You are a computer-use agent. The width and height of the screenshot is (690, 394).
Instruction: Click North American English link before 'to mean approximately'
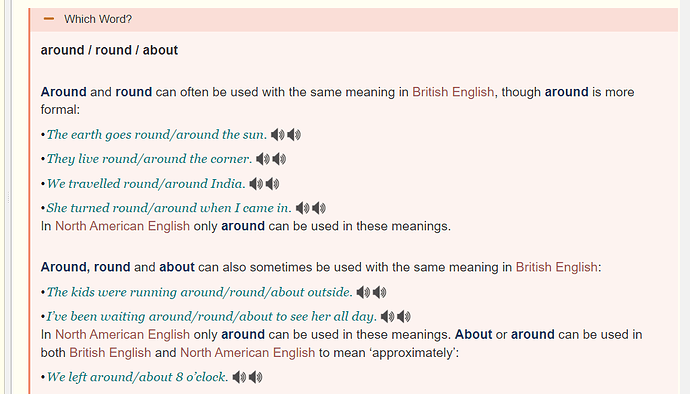[247, 353]
